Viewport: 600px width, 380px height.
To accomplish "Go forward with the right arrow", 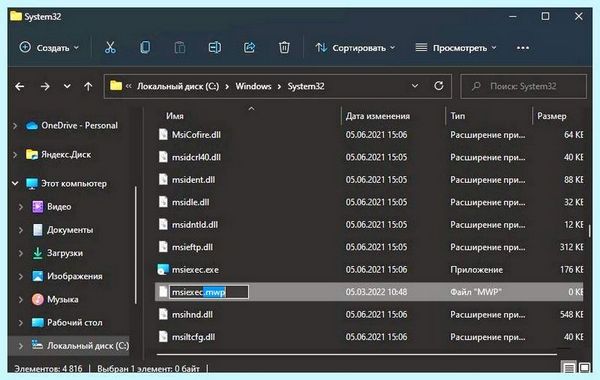I will pos(45,86).
